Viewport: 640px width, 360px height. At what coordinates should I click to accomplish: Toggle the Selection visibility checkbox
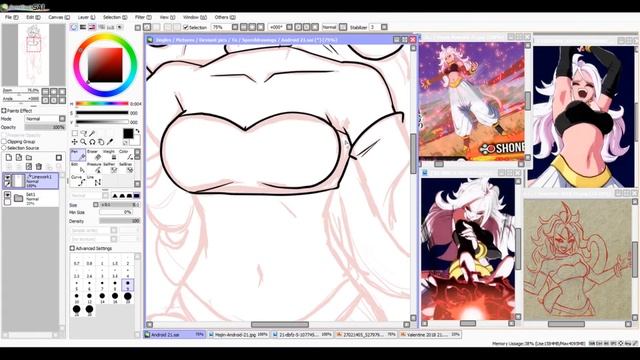coord(186,27)
